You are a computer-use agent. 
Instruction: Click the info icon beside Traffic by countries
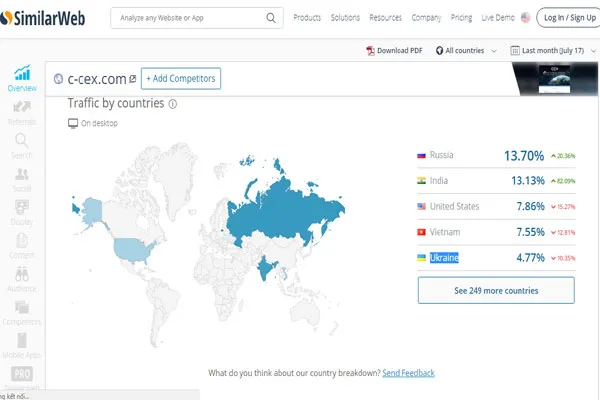click(x=173, y=104)
